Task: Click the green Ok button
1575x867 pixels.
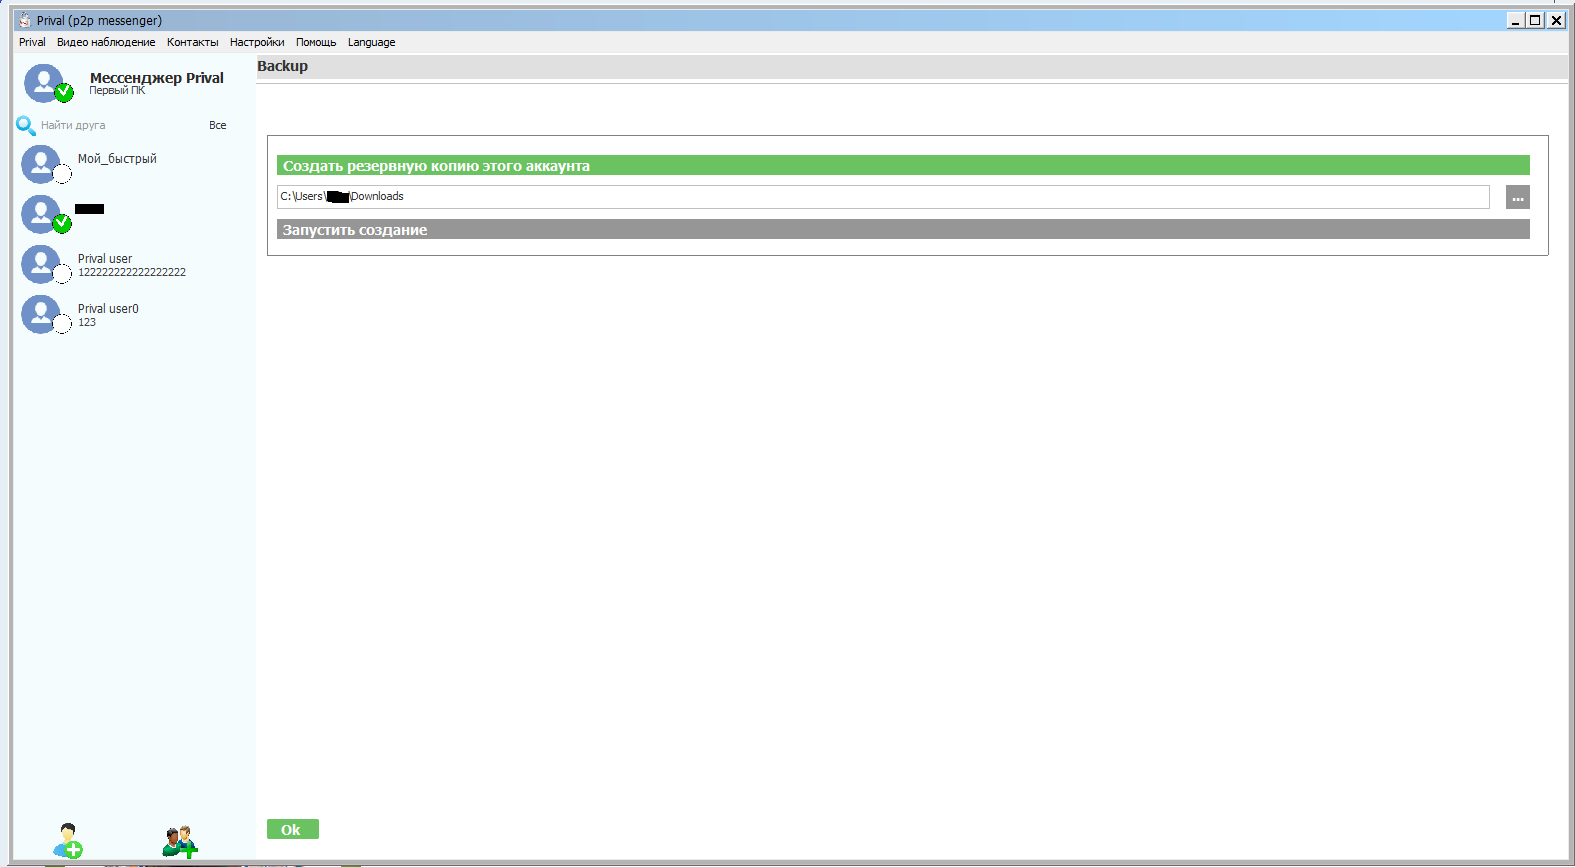Action: click(x=292, y=829)
